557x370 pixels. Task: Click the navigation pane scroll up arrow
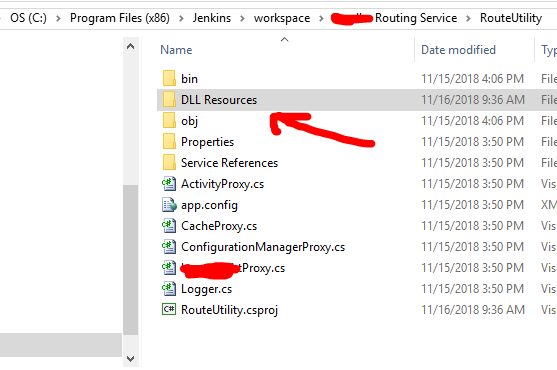click(130, 46)
